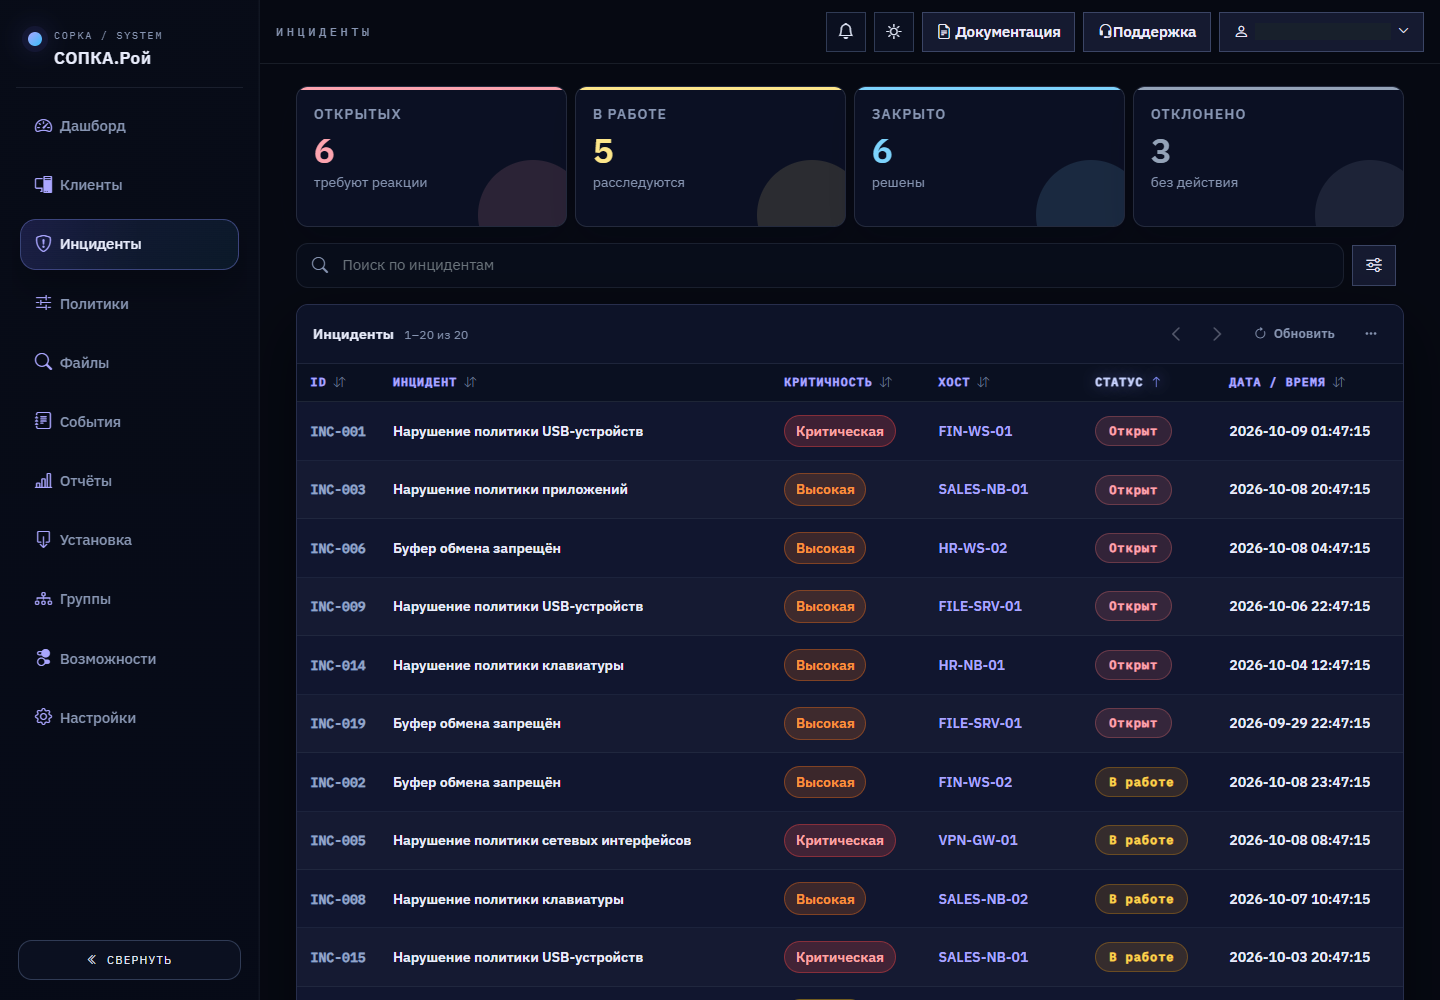
Task: Open Политики in the sidebar
Action: [x=129, y=304]
